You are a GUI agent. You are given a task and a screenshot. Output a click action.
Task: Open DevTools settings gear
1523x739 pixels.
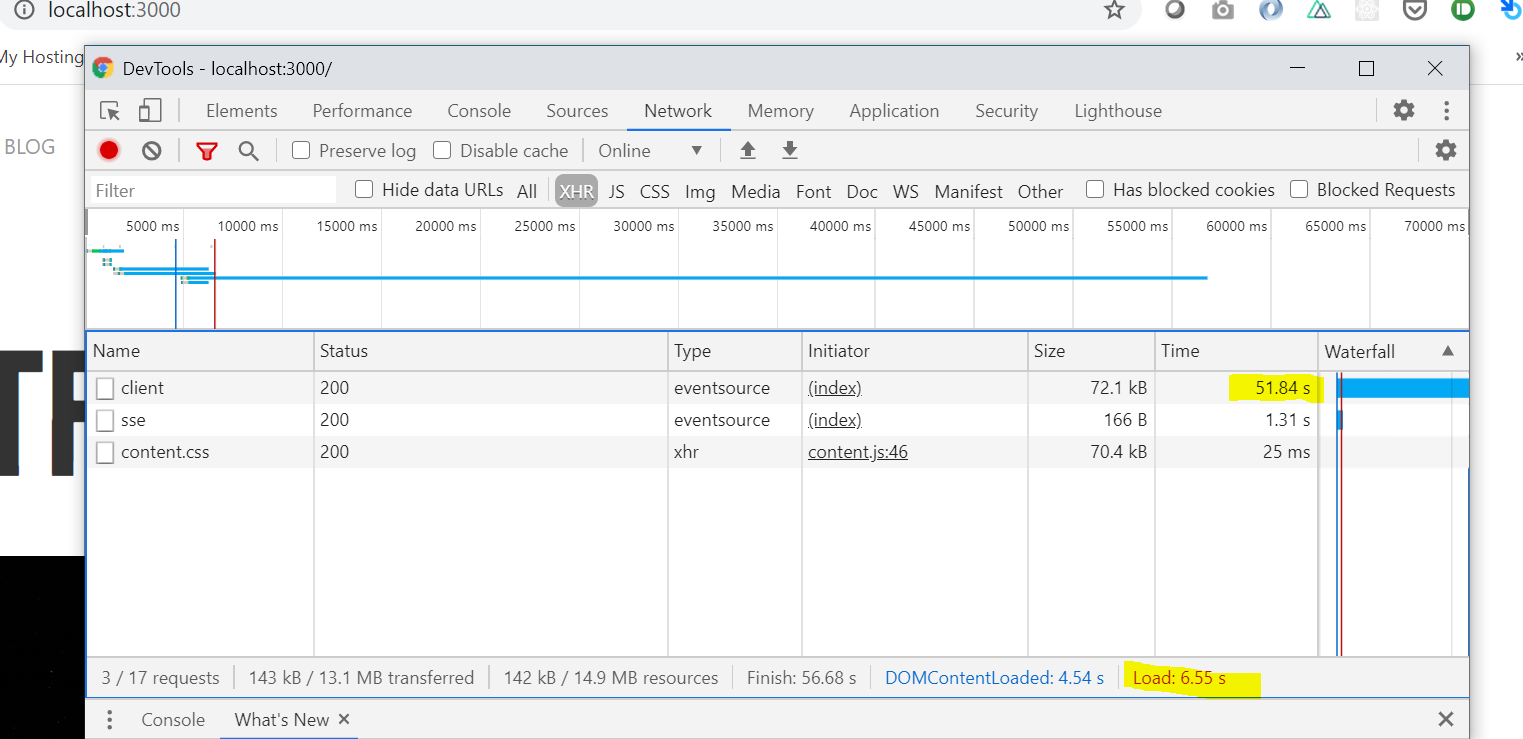[x=1403, y=110]
